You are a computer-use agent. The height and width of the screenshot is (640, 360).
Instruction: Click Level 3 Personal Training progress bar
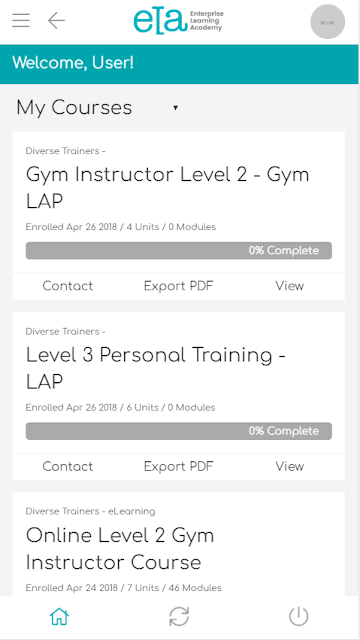pyautogui.click(x=179, y=431)
